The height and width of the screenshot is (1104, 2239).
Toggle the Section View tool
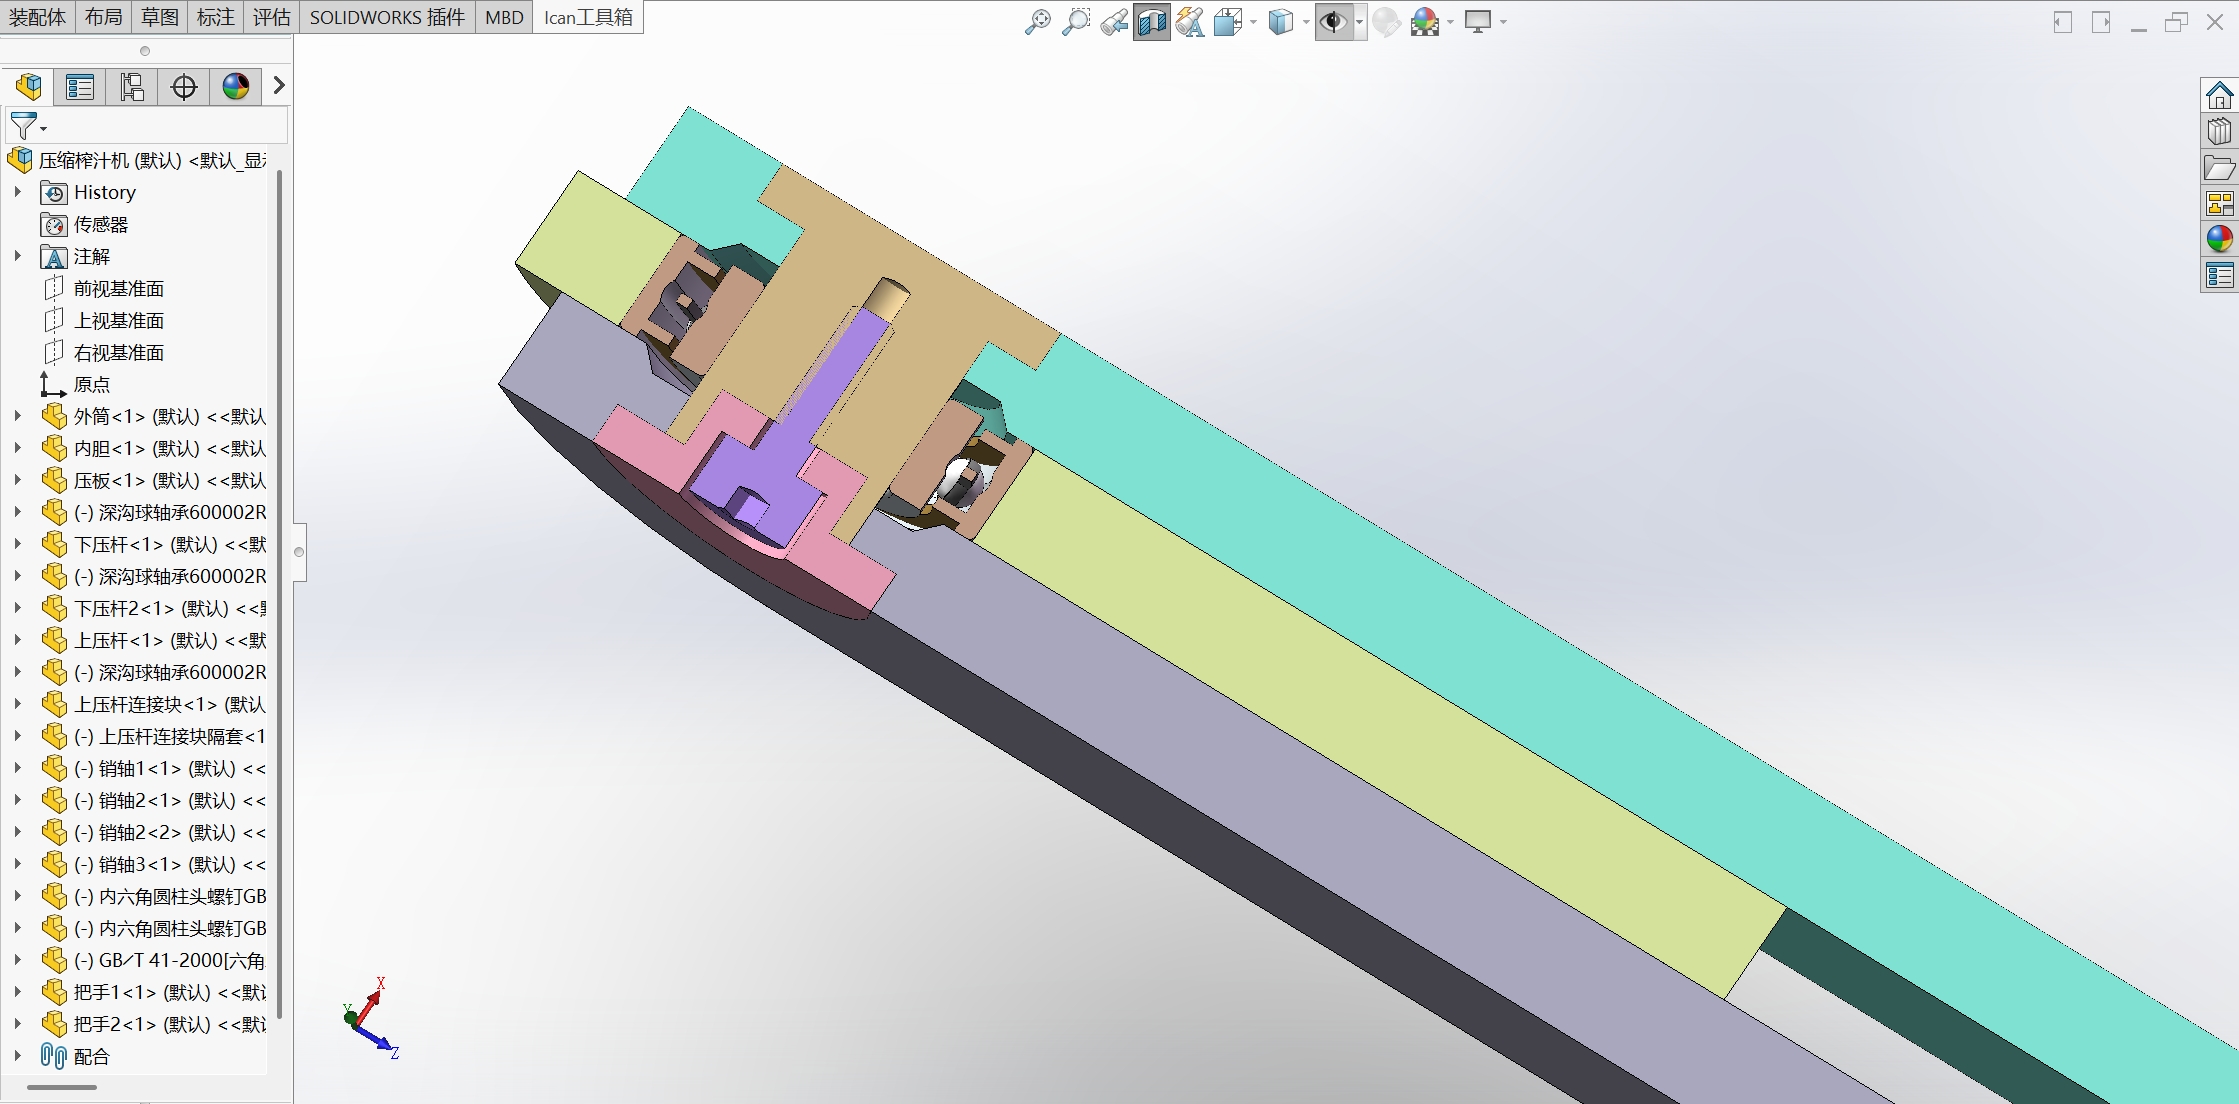[x=1152, y=22]
